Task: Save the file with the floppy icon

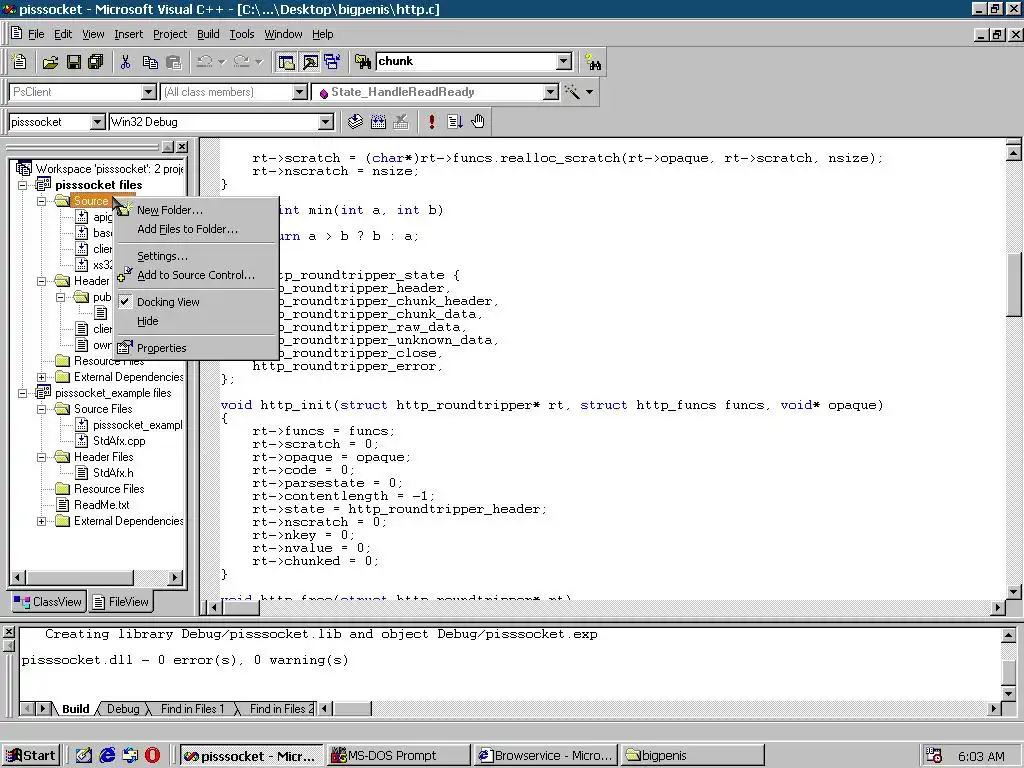Action: point(74,62)
